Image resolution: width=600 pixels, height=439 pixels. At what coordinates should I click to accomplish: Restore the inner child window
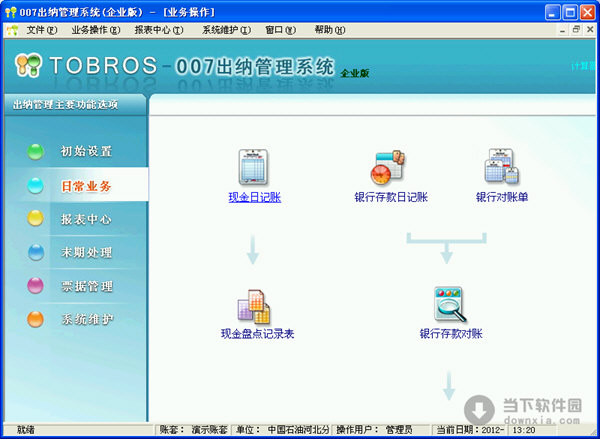click(576, 30)
